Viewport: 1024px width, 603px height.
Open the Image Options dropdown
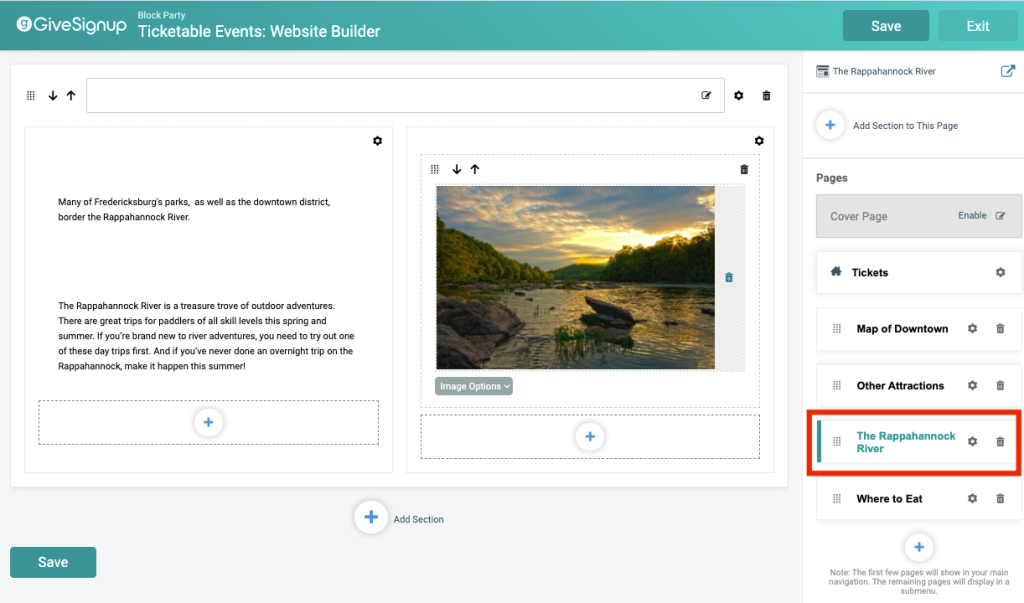[x=473, y=386]
